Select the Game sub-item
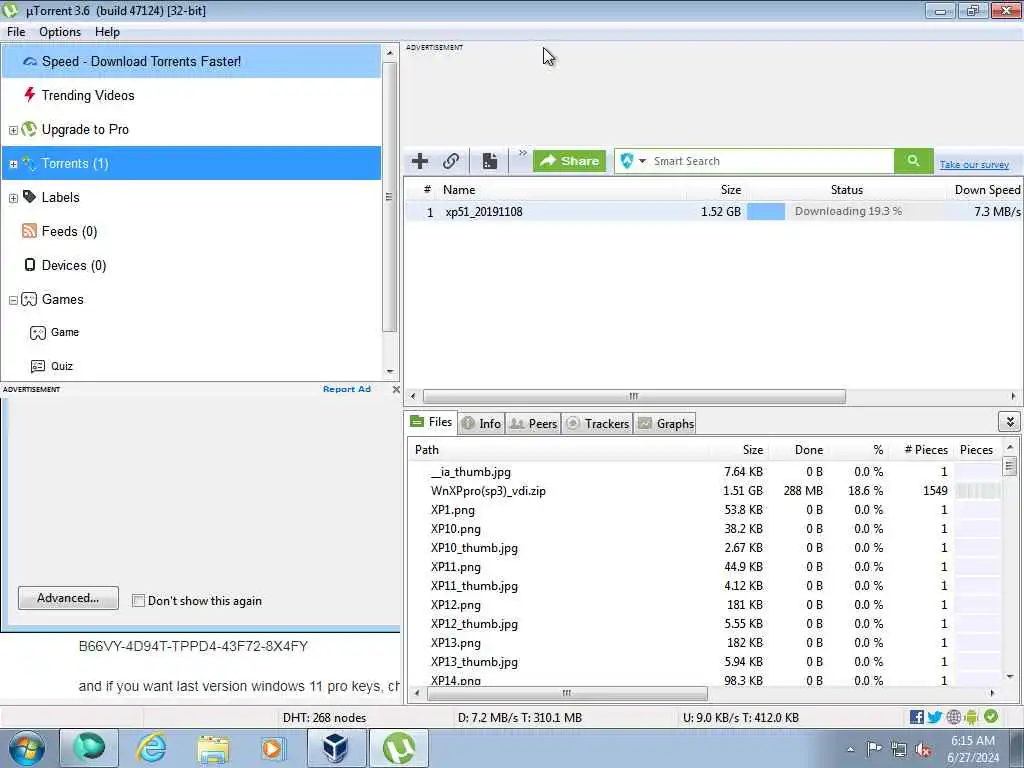Image resolution: width=1024 pixels, height=768 pixels. [x=65, y=332]
